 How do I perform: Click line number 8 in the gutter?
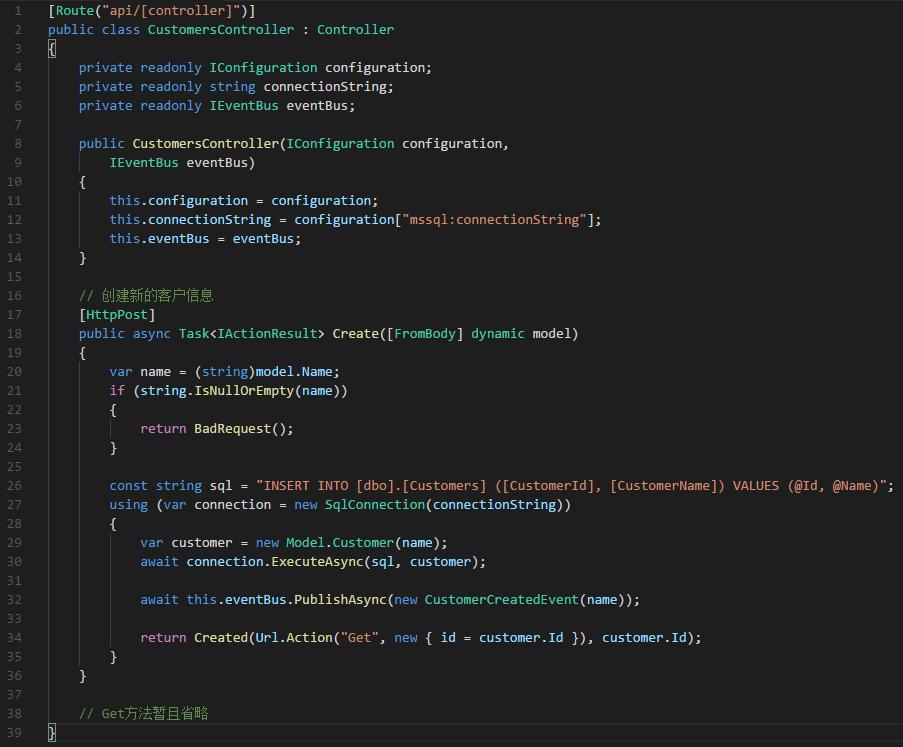tap(17, 144)
